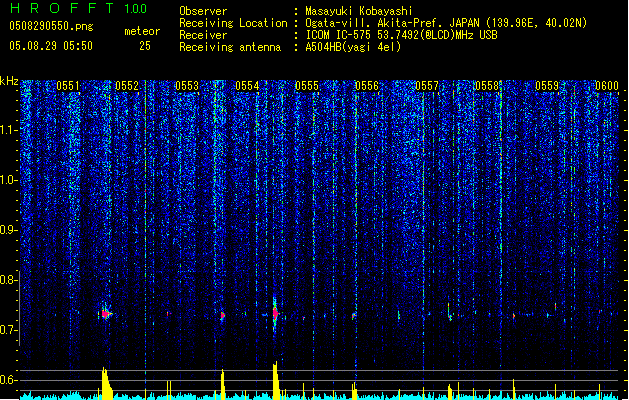The width and height of the screenshot is (629, 400).
Task: Click the ICOM IC-575 receiver text
Action: (x=401, y=35)
